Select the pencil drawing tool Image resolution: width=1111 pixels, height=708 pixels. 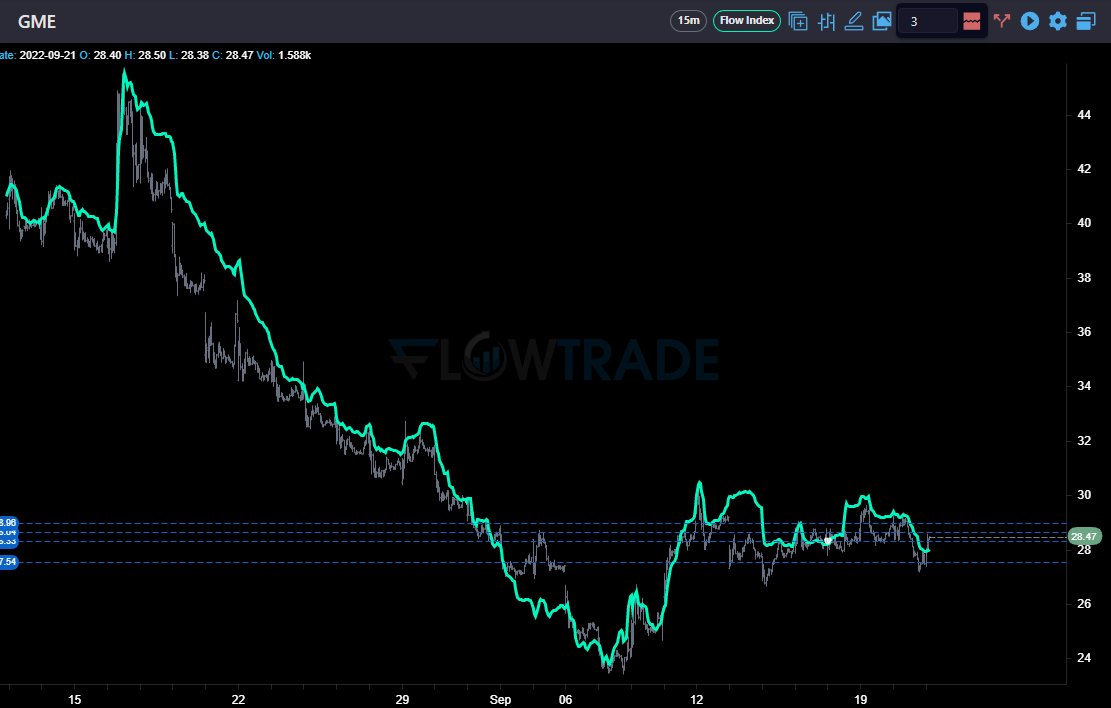854,21
